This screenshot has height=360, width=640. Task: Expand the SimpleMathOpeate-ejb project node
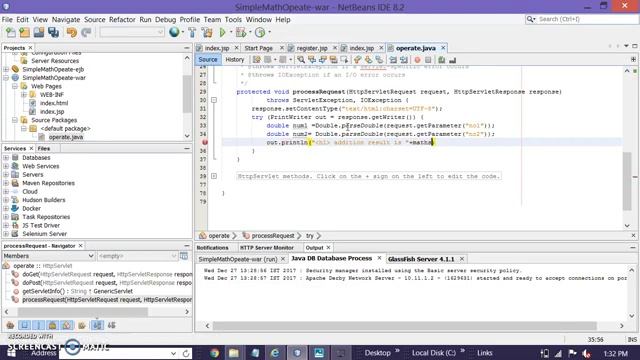coord(6,69)
